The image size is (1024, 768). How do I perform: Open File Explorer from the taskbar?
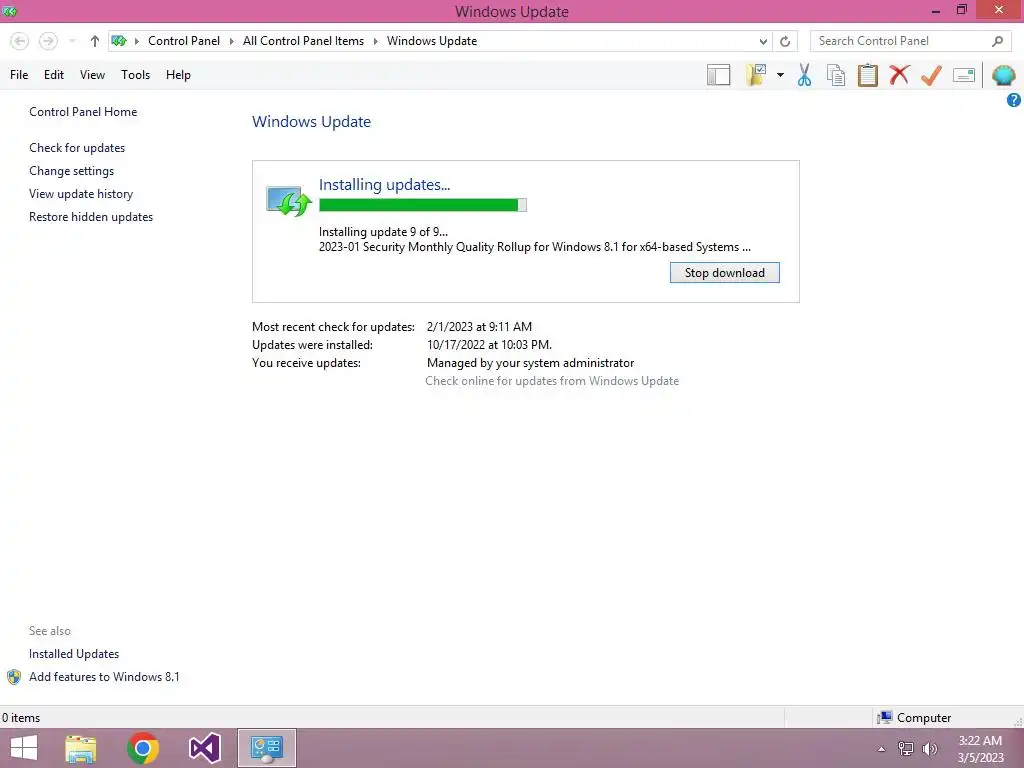pos(81,748)
